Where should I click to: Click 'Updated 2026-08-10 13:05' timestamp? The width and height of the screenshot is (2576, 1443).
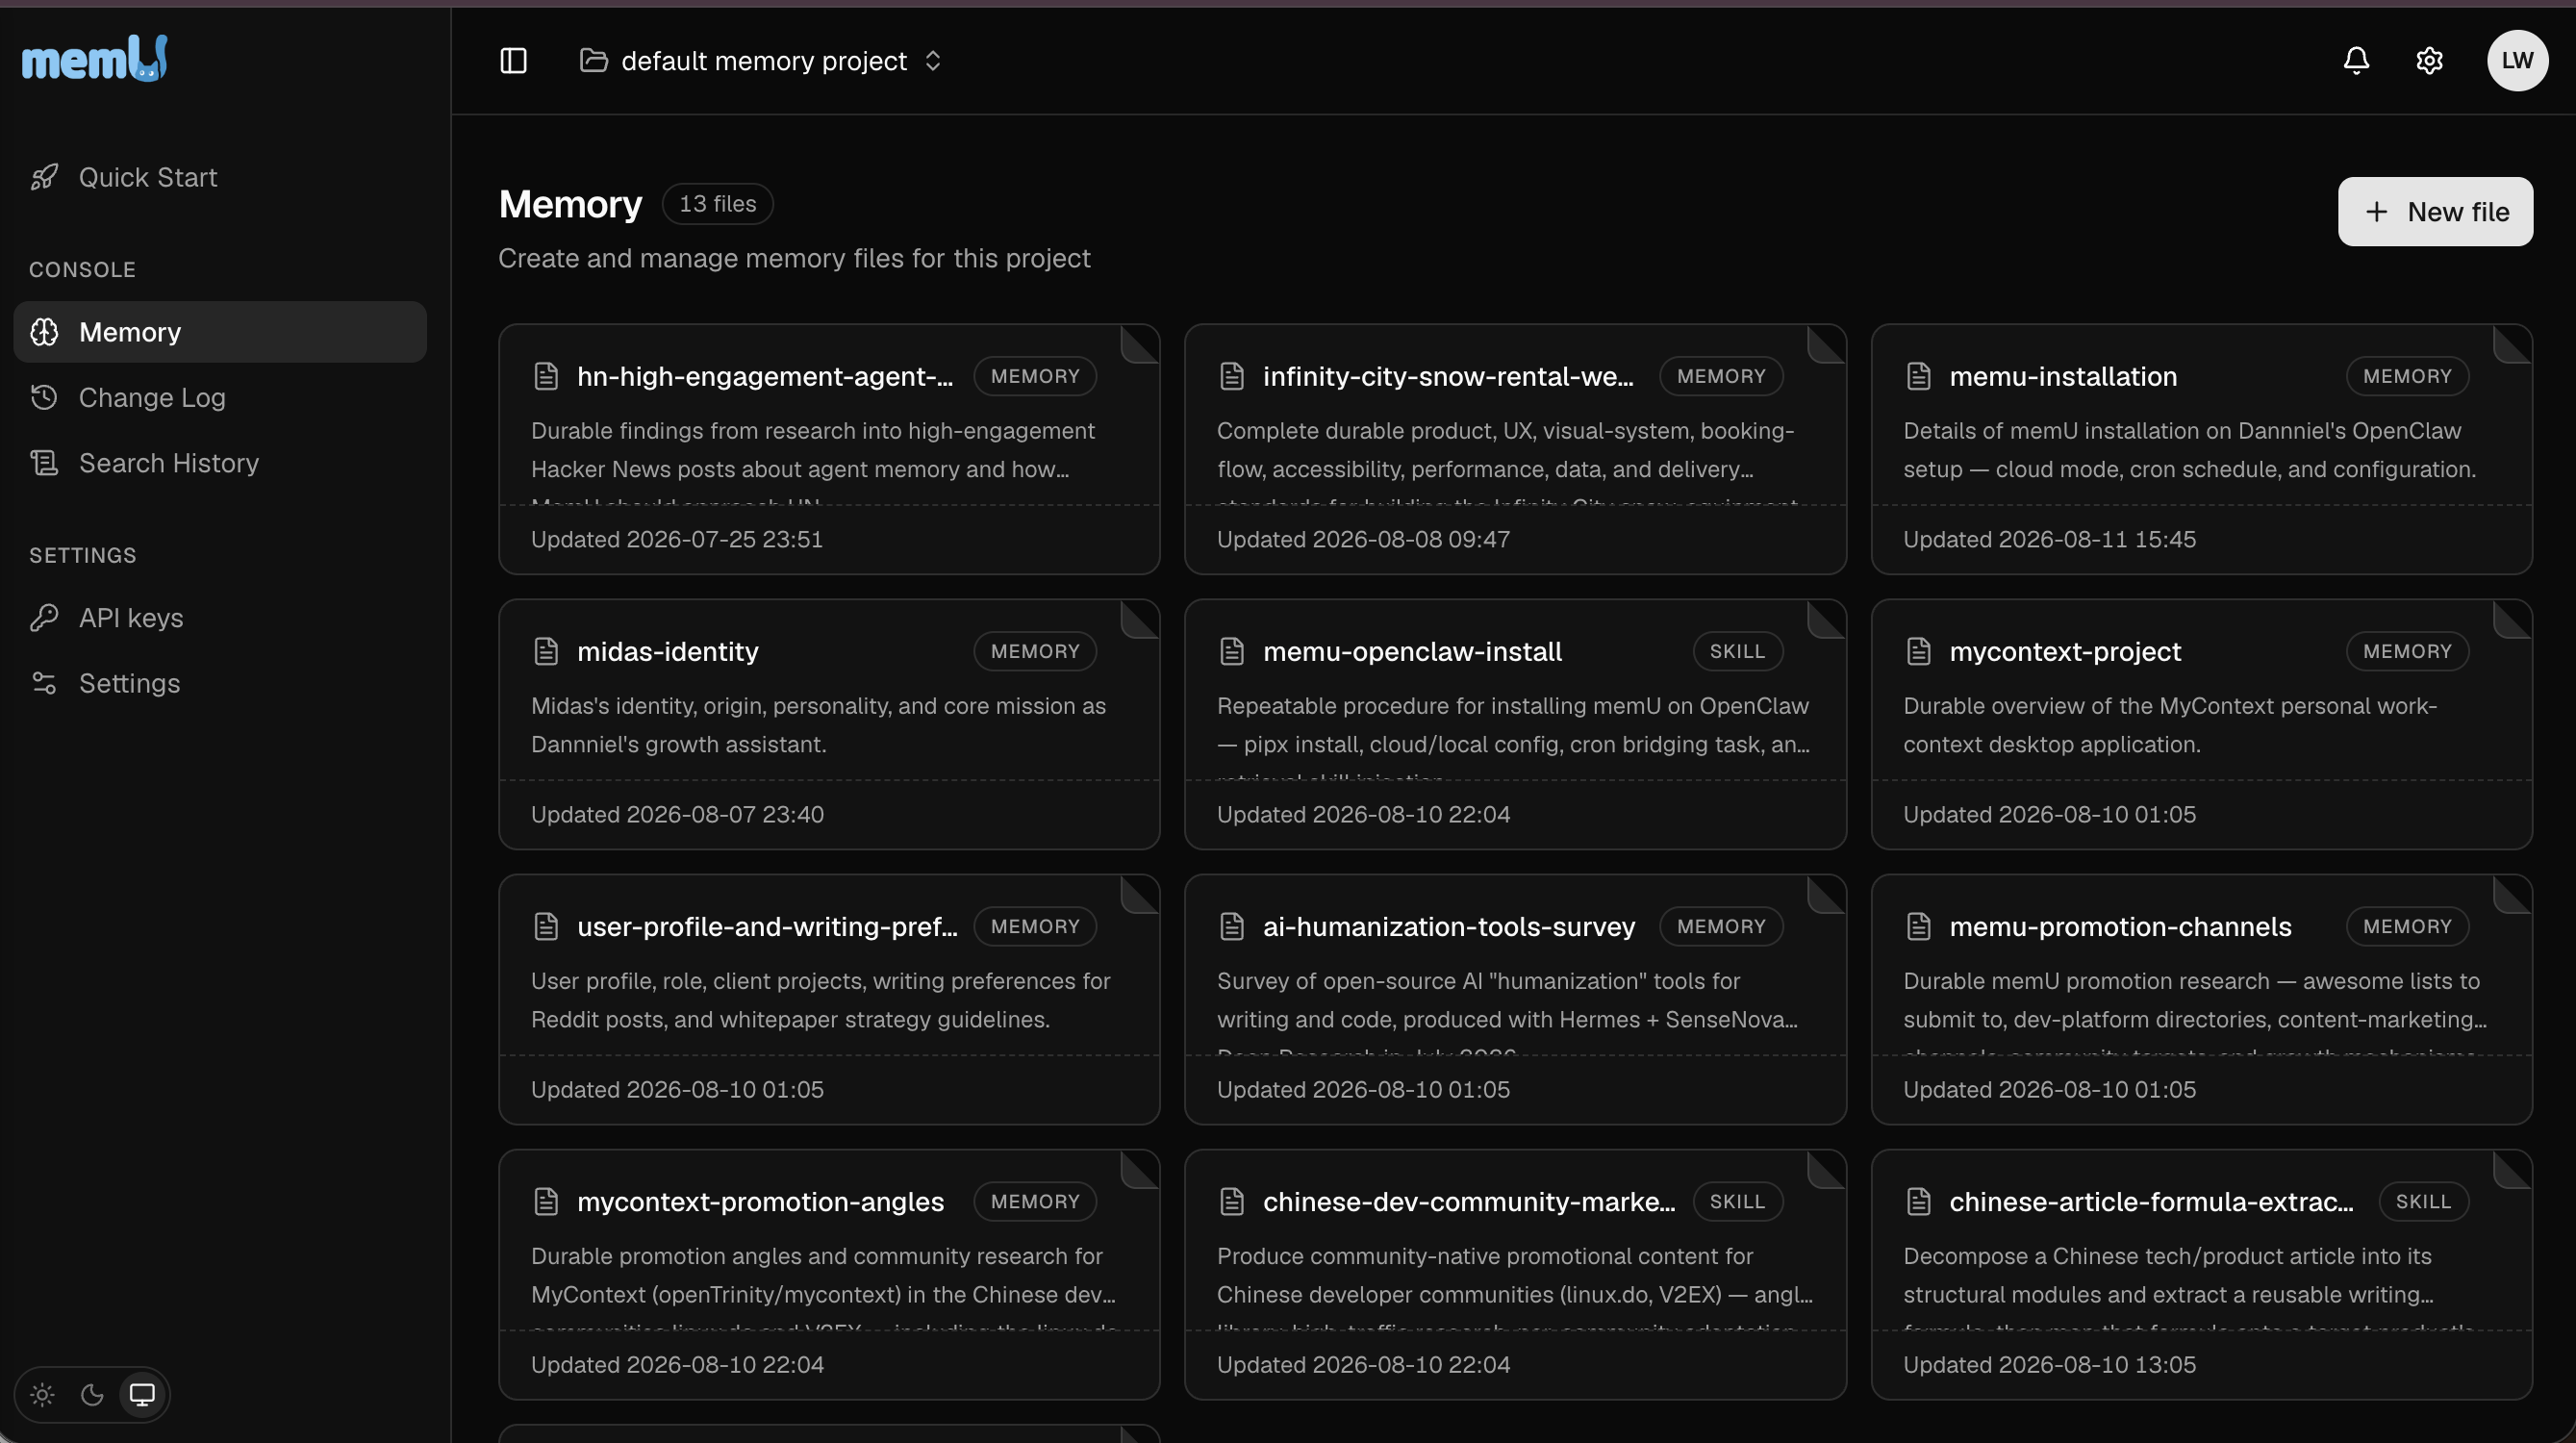[x=2049, y=1364]
